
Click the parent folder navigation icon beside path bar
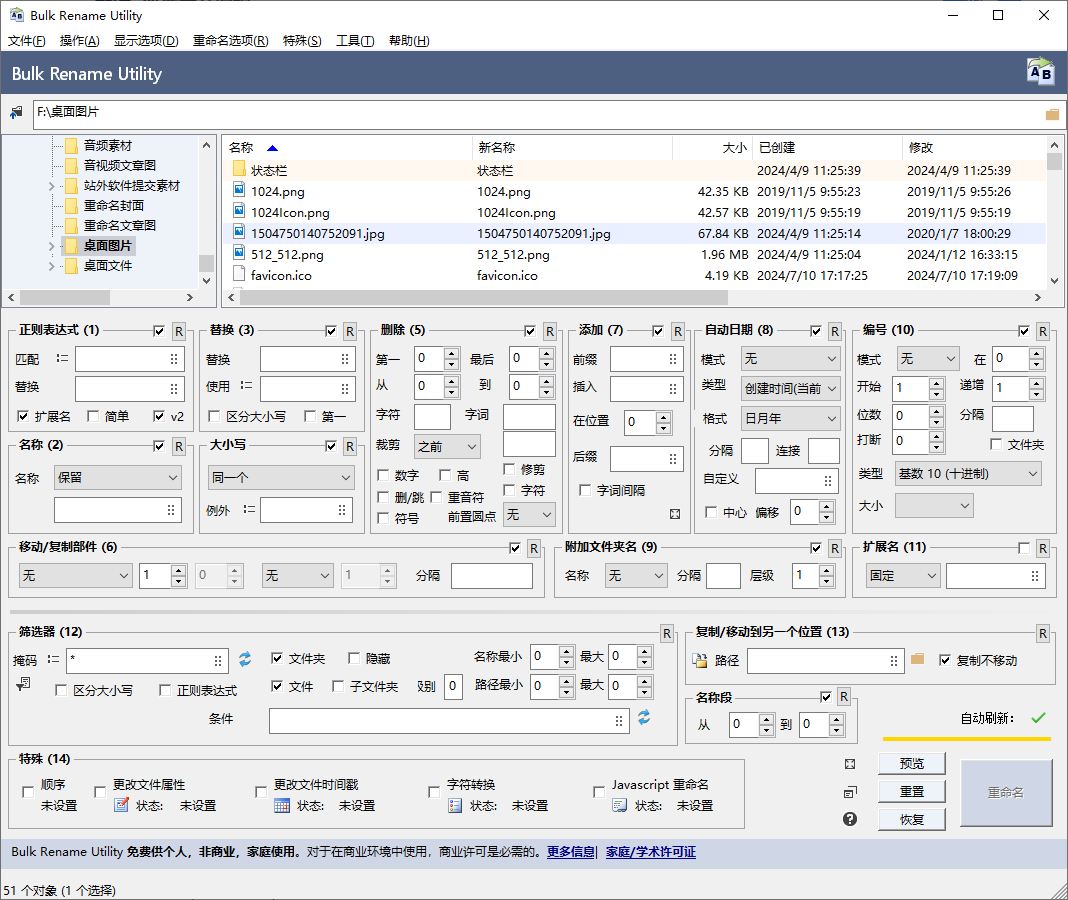(x=15, y=112)
